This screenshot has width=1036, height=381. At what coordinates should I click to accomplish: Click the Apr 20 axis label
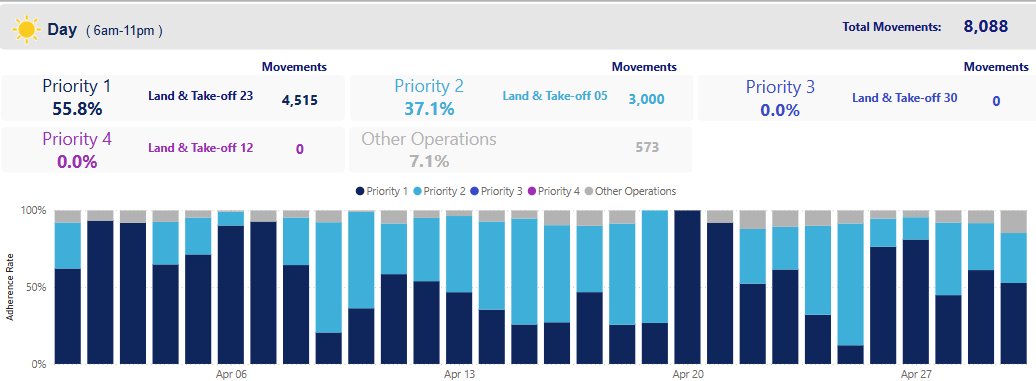[687, 374]
